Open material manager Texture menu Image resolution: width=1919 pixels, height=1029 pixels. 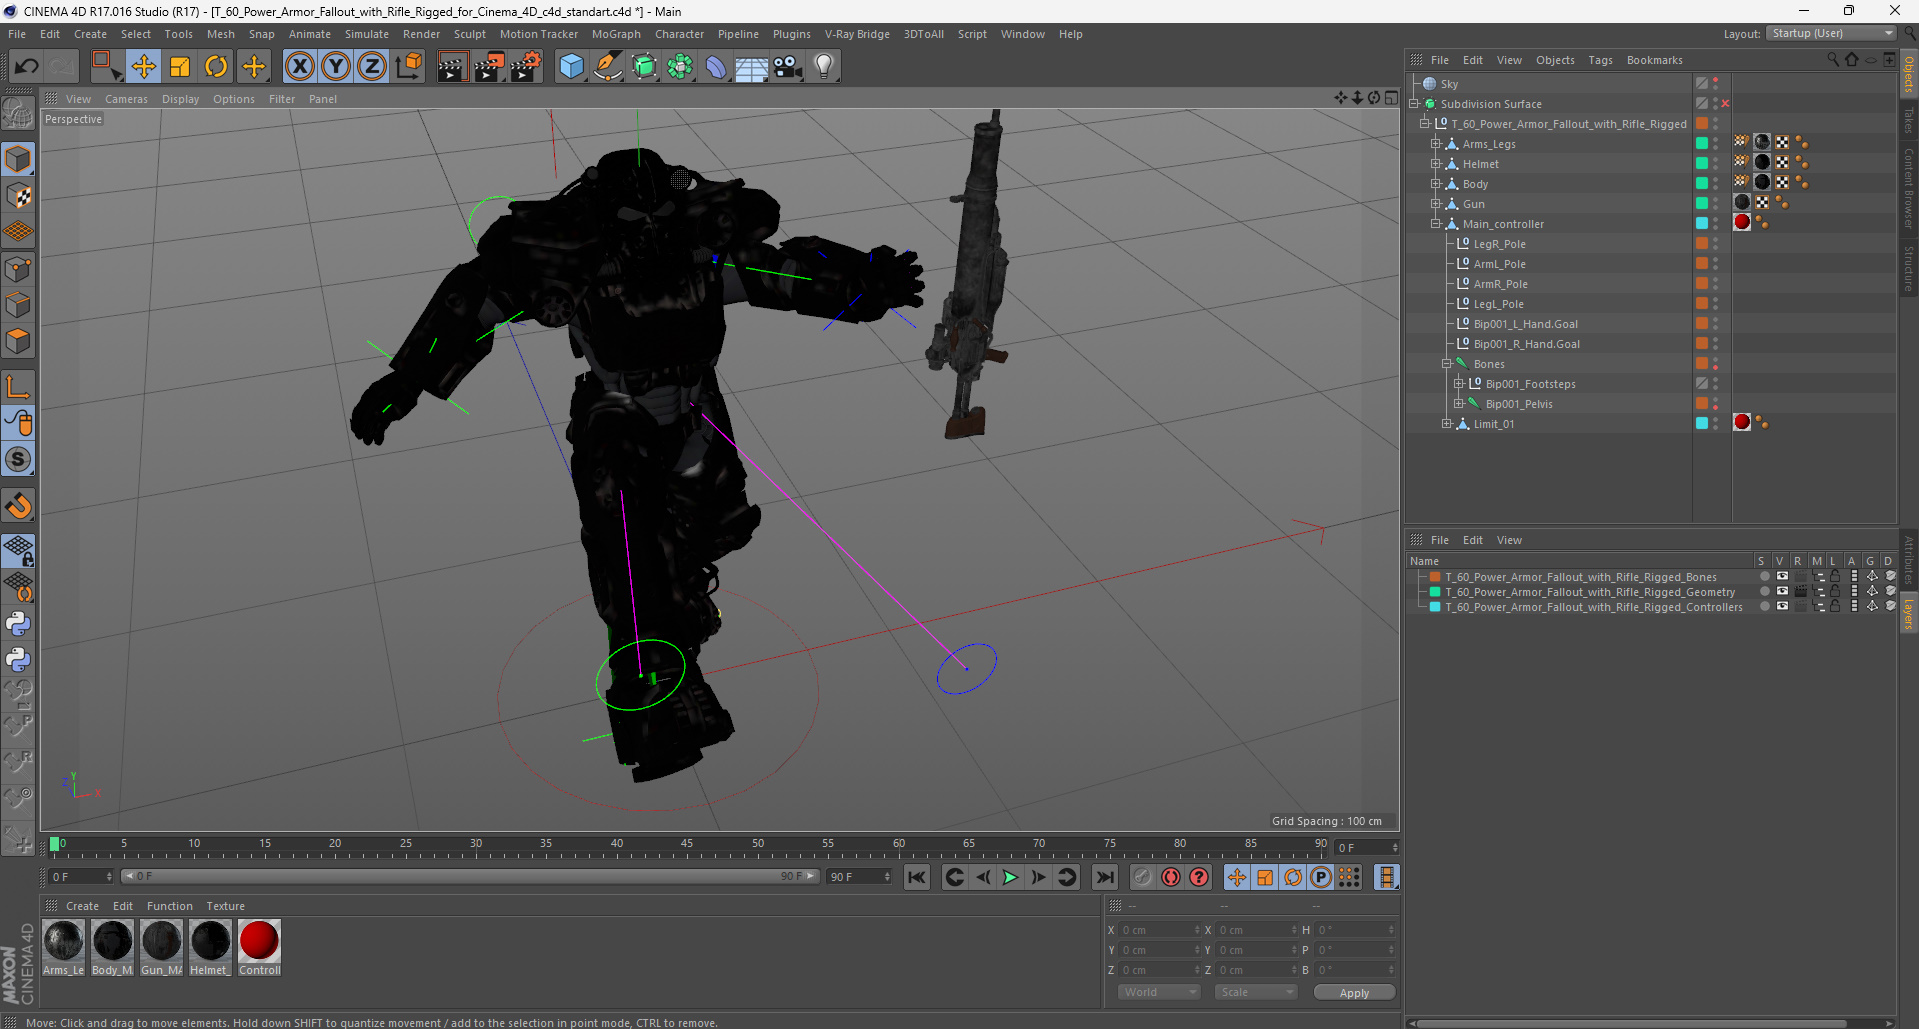[225, 906]
